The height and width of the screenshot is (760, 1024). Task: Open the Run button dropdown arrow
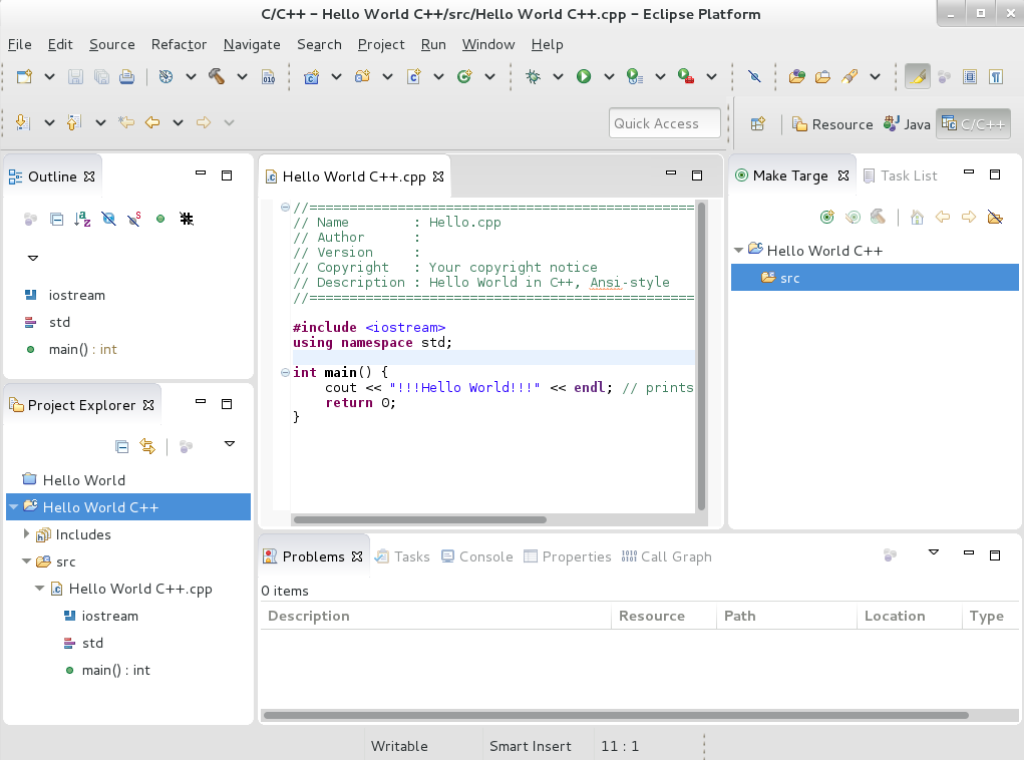click(x=608, y=76)
